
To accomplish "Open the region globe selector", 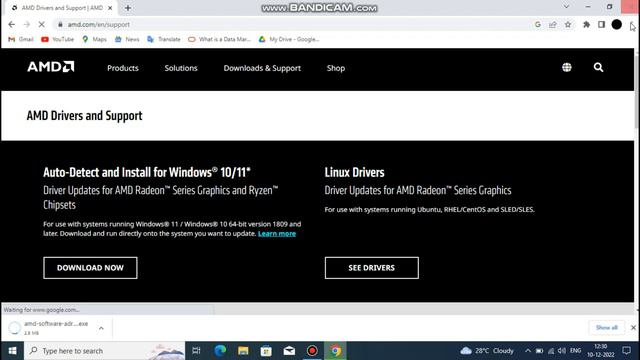I will click(567, 67).
